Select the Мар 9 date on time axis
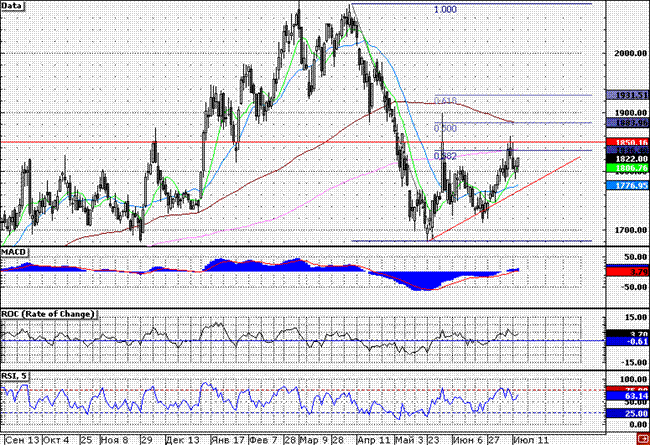The image size is (650, 445). [x=312, y=439]
